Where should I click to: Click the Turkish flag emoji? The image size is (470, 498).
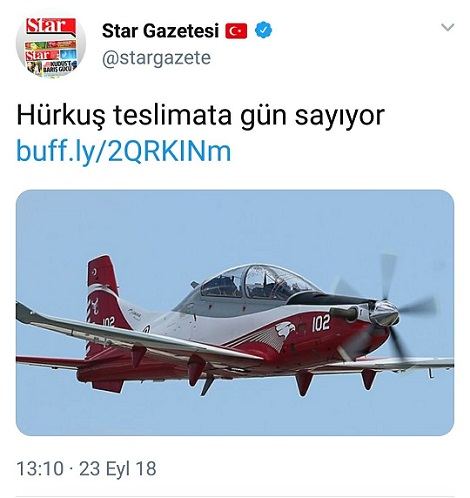236,31
